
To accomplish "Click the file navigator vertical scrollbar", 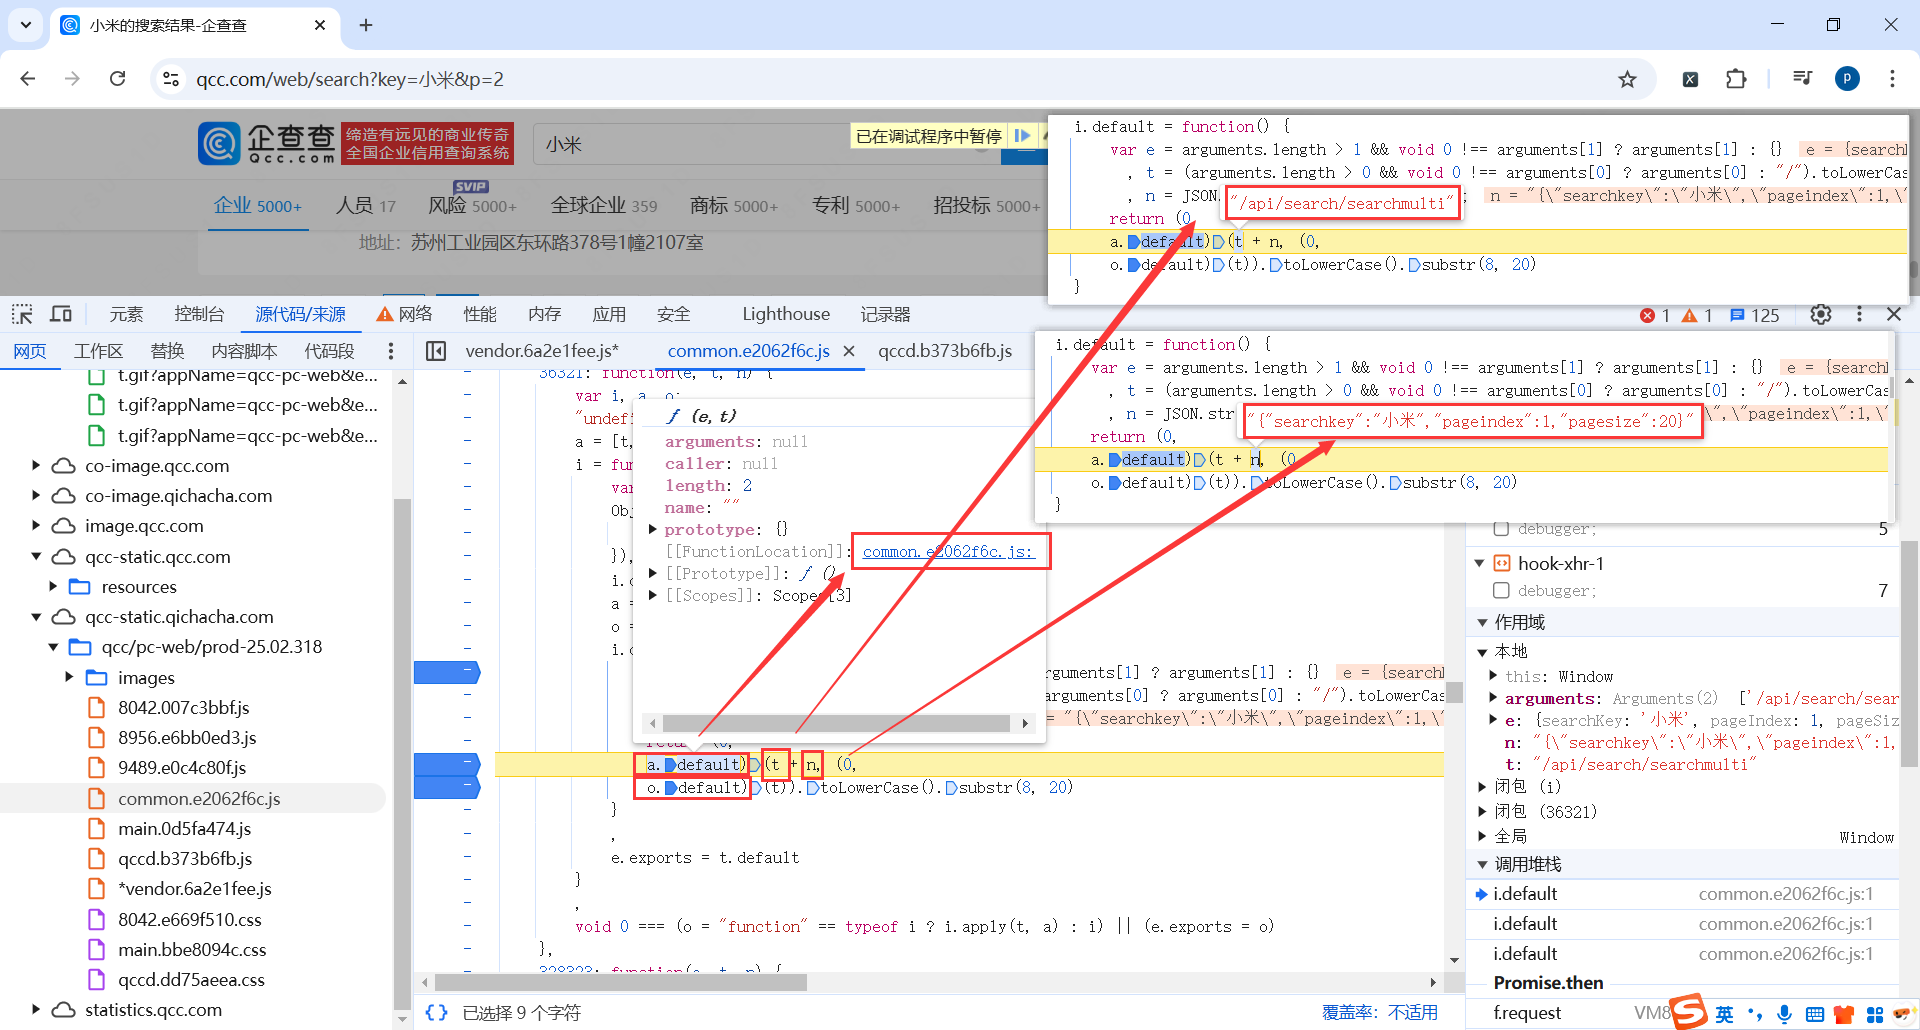I will (x=402, y=753).
